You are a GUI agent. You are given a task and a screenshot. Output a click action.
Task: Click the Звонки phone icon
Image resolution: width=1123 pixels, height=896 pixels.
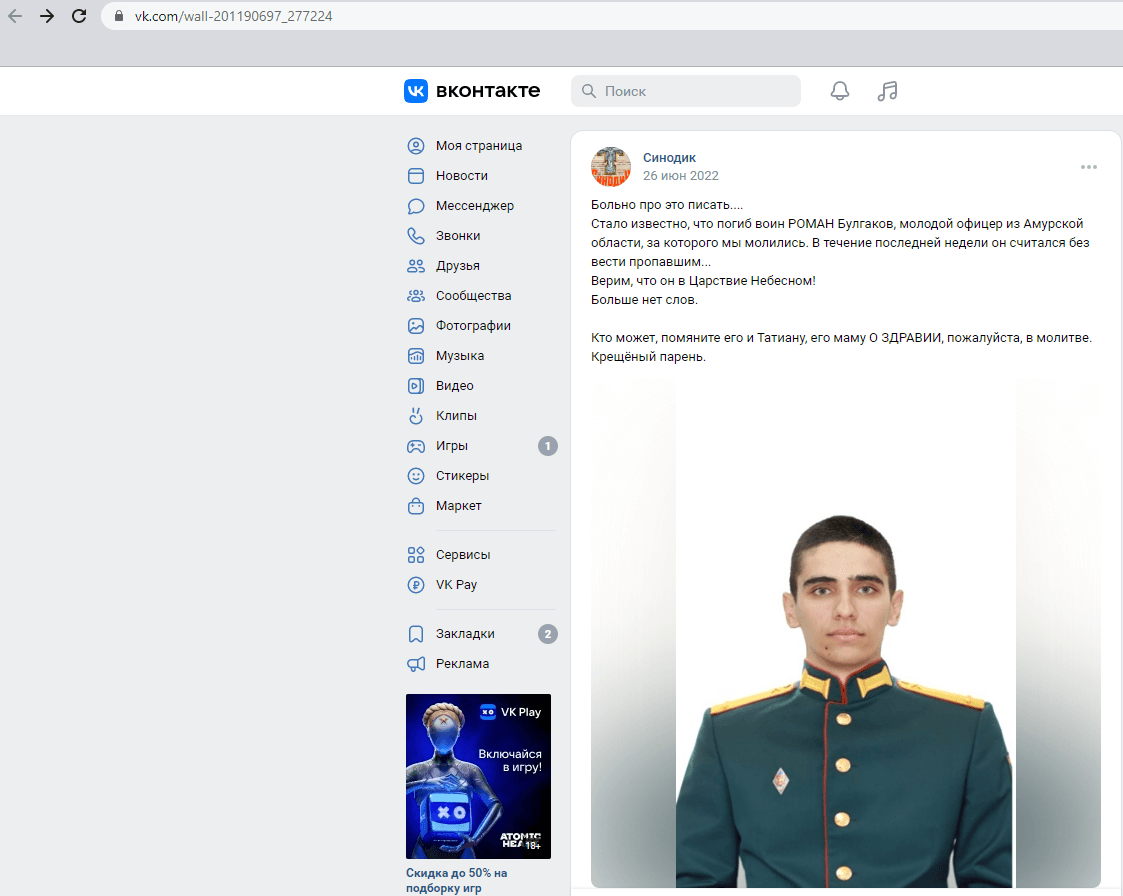click(416, 236)
